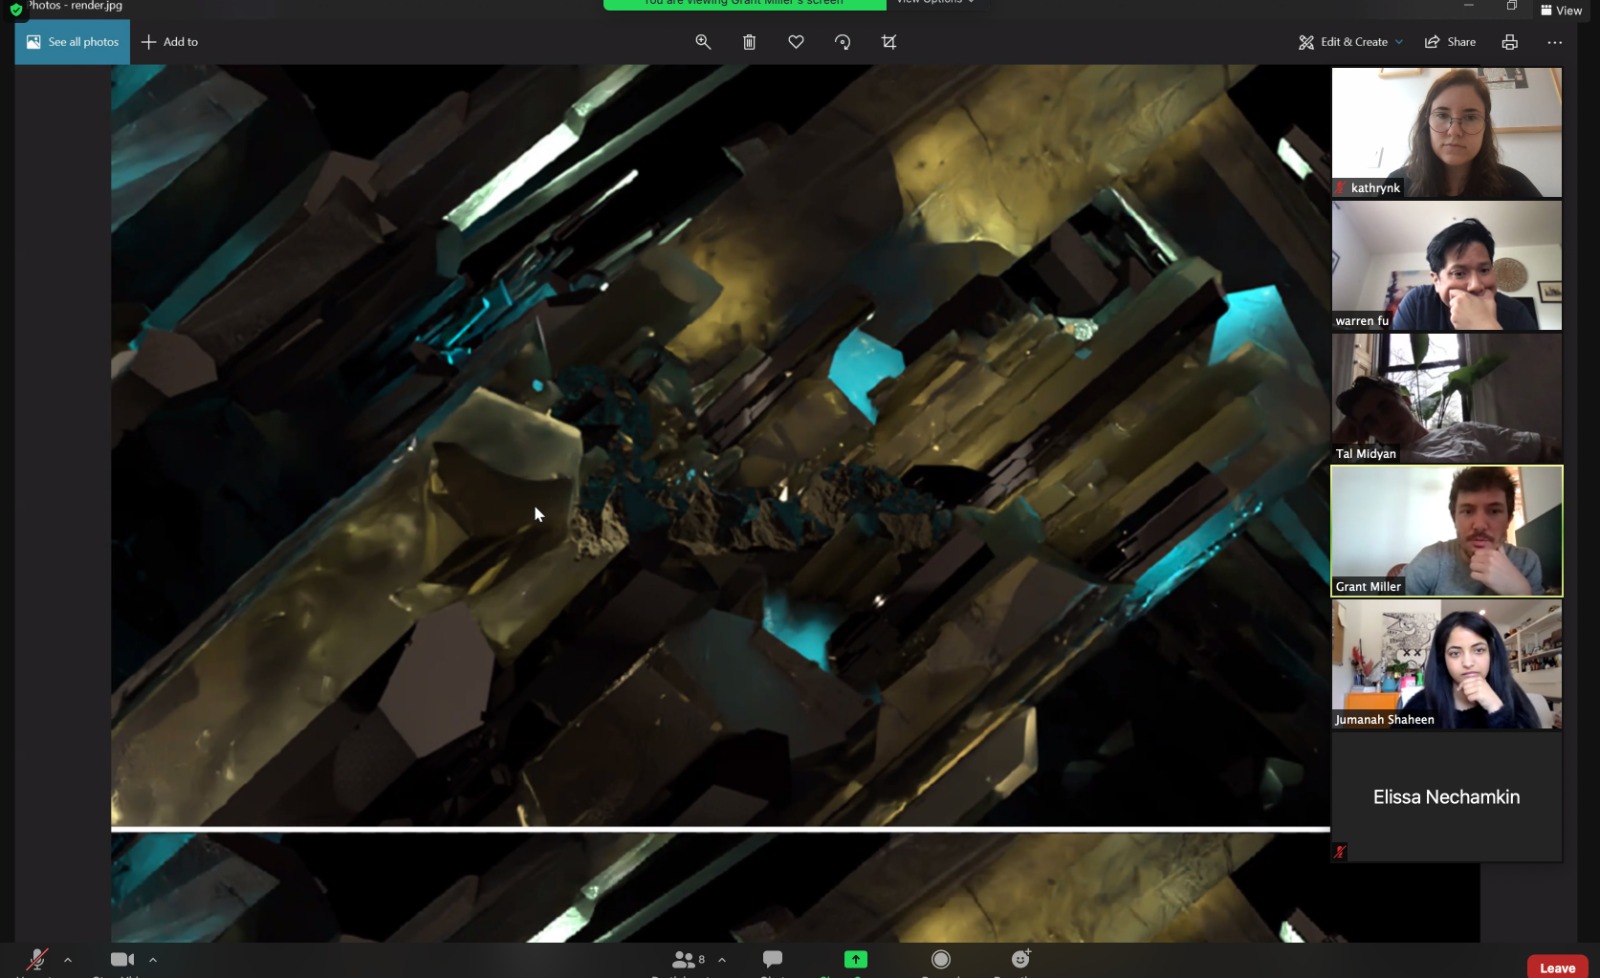Image resolution: width=1600 pixels, height=978 pixels.
Task: Click See all photos button
Action: pos(72,42)
